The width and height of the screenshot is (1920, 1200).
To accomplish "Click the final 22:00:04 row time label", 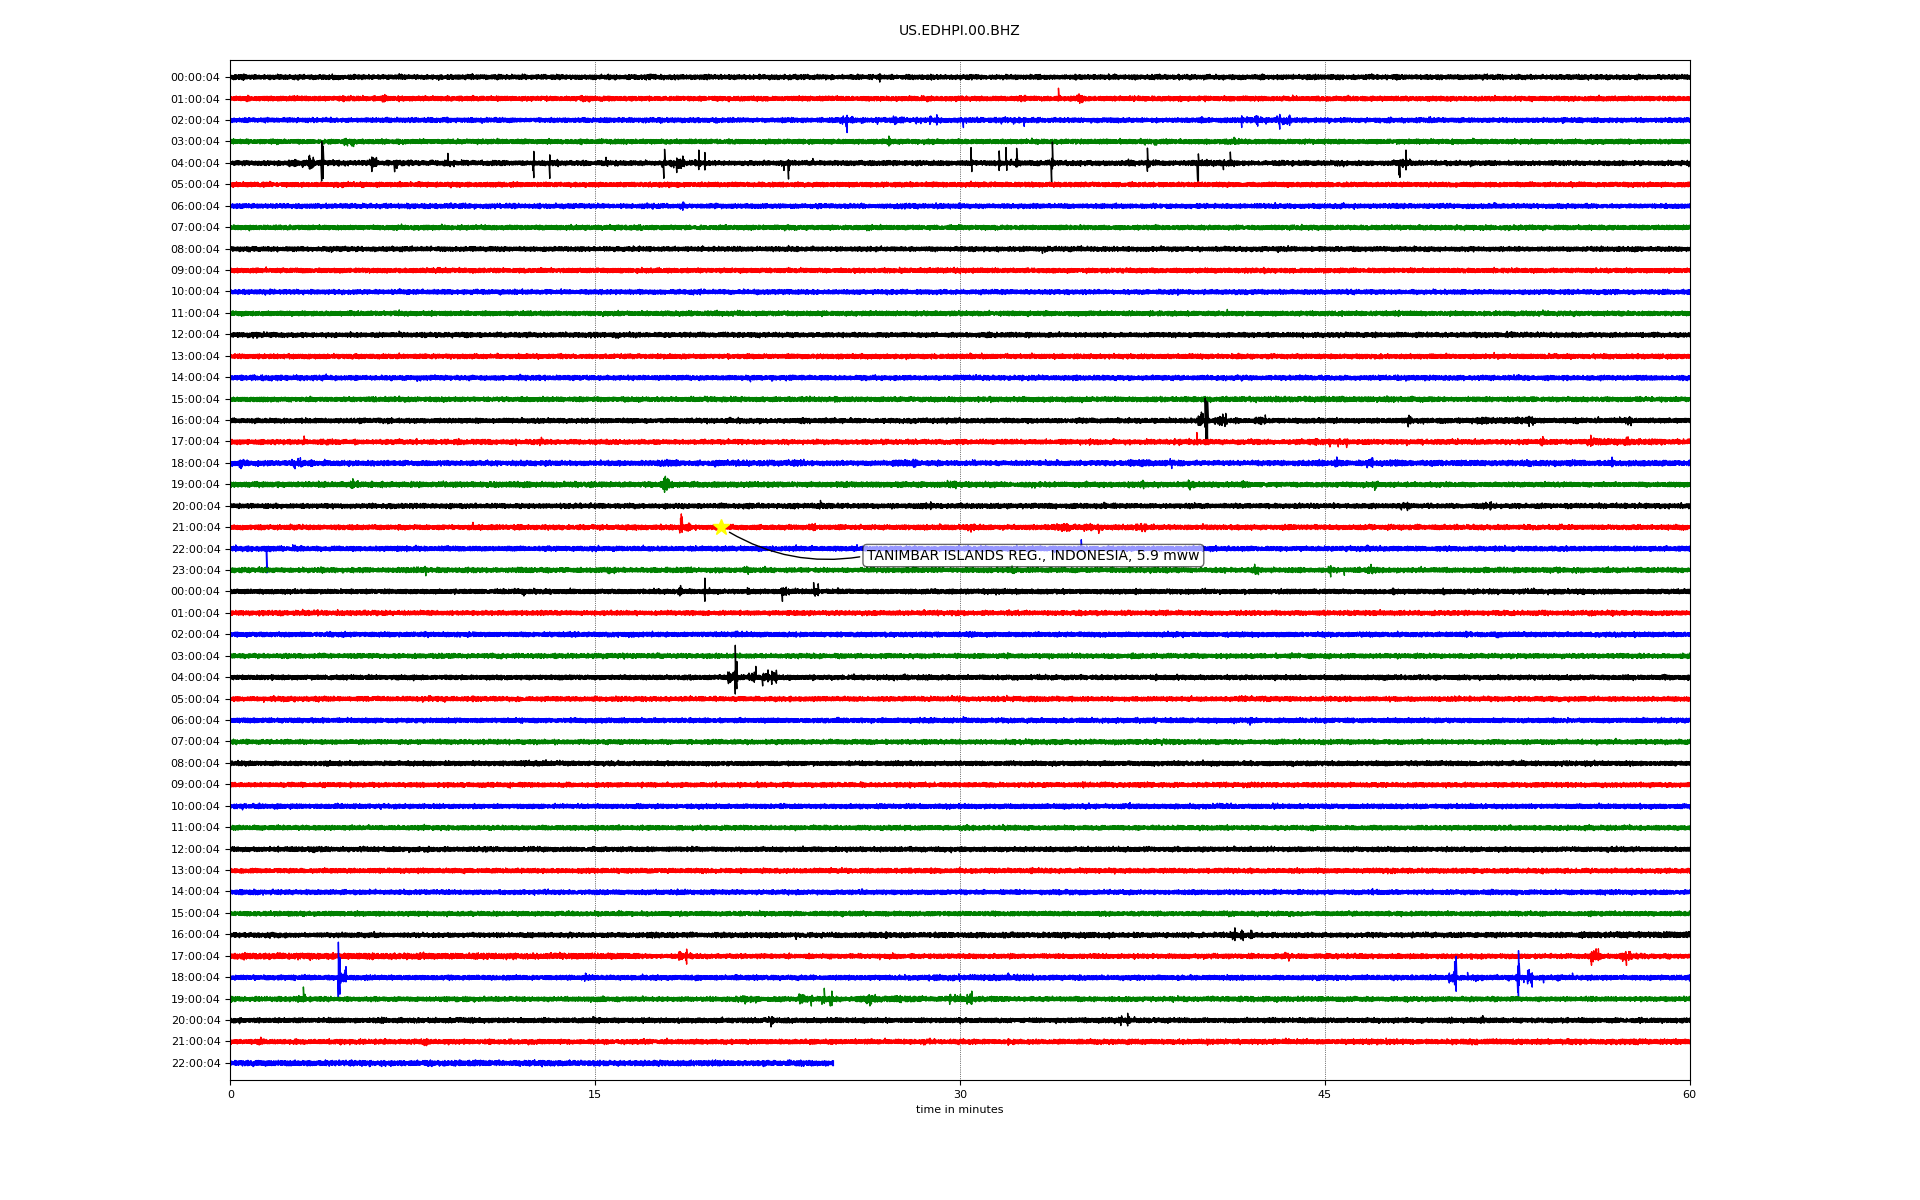I will point(195,1064).
